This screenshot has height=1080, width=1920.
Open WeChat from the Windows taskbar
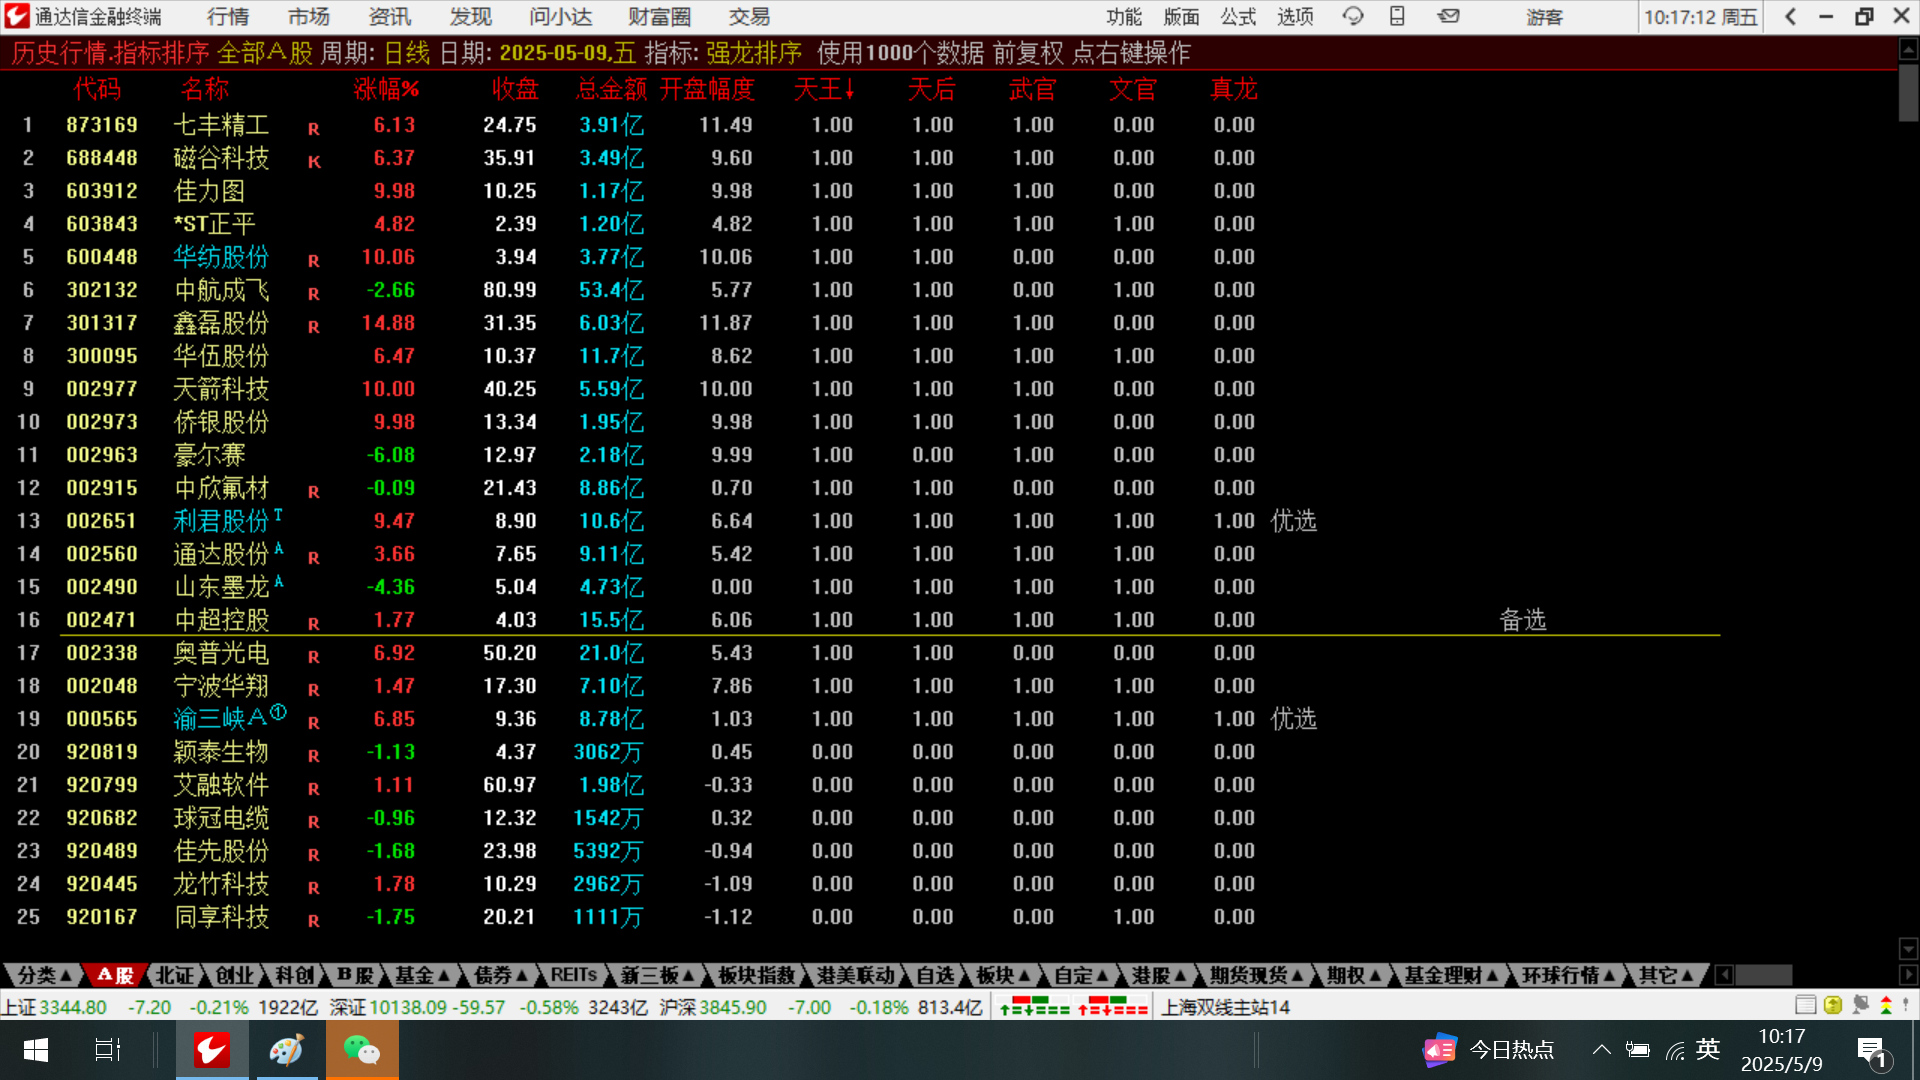click(361, 1050)
